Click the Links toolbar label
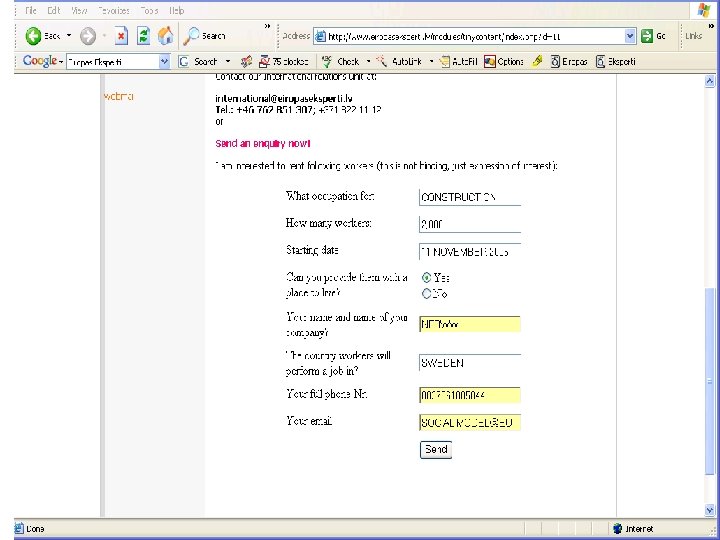Image resolution: width=720 pixels, height=540 pixels. 693,36
